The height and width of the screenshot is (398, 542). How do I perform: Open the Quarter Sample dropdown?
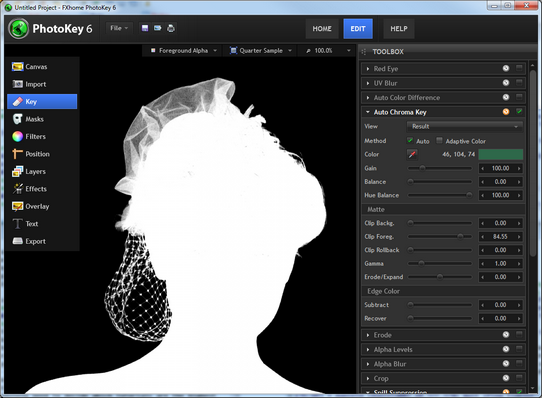tap(261, 50)
